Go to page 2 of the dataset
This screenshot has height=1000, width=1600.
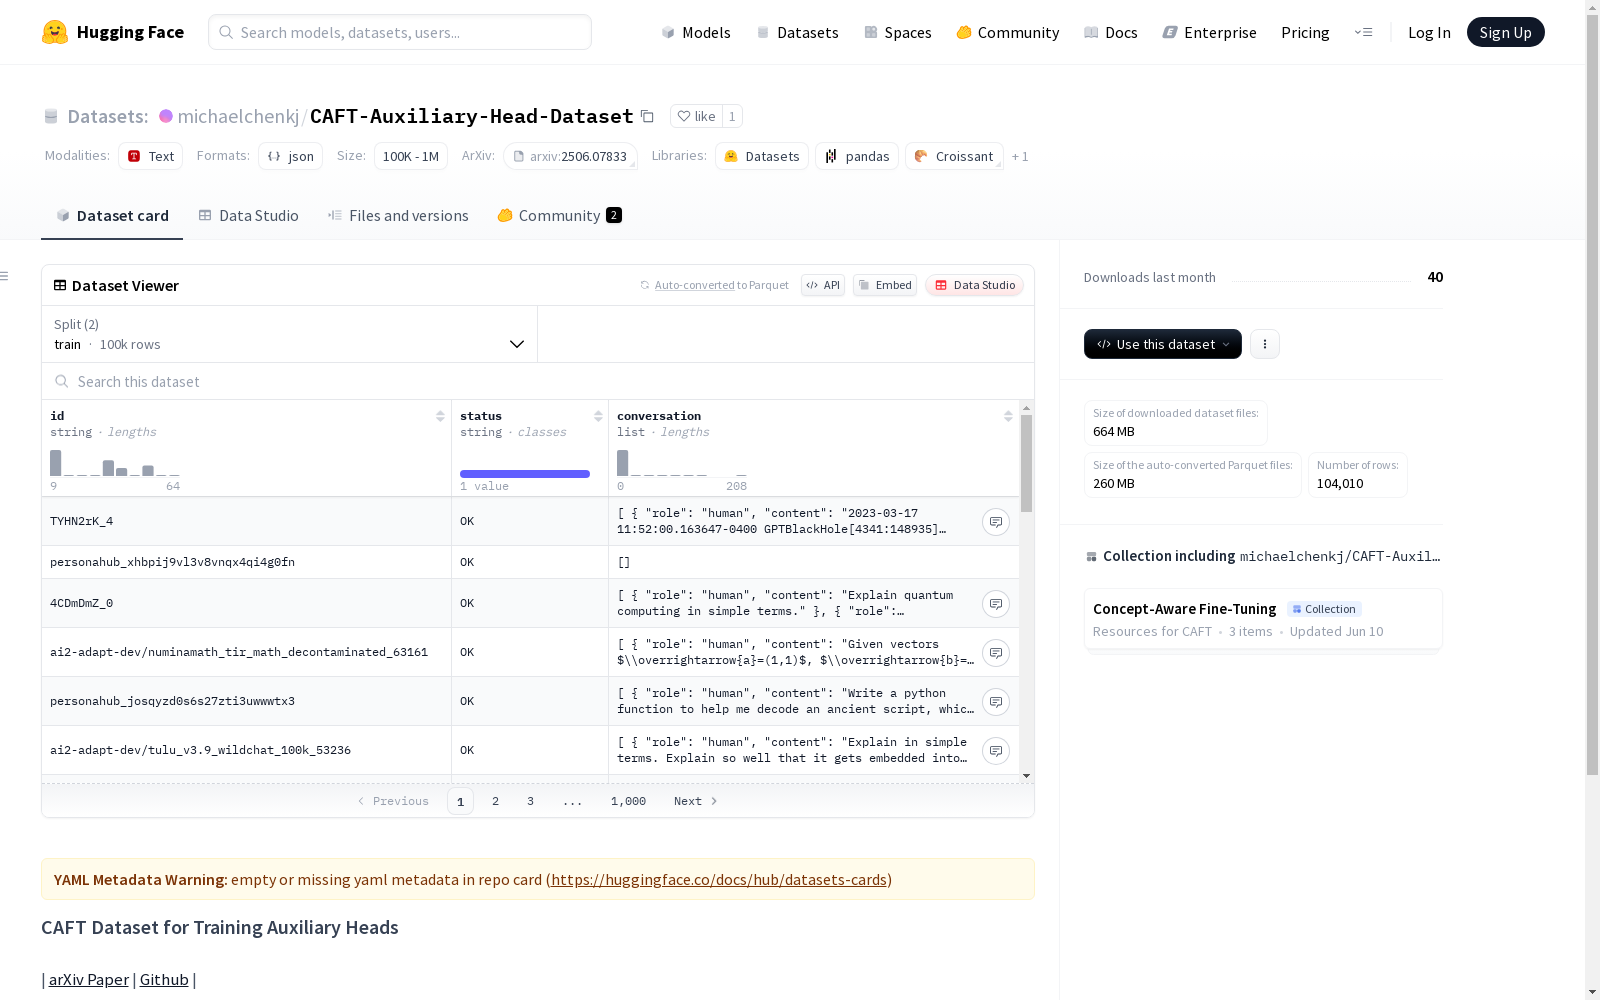tap(495, 801)
